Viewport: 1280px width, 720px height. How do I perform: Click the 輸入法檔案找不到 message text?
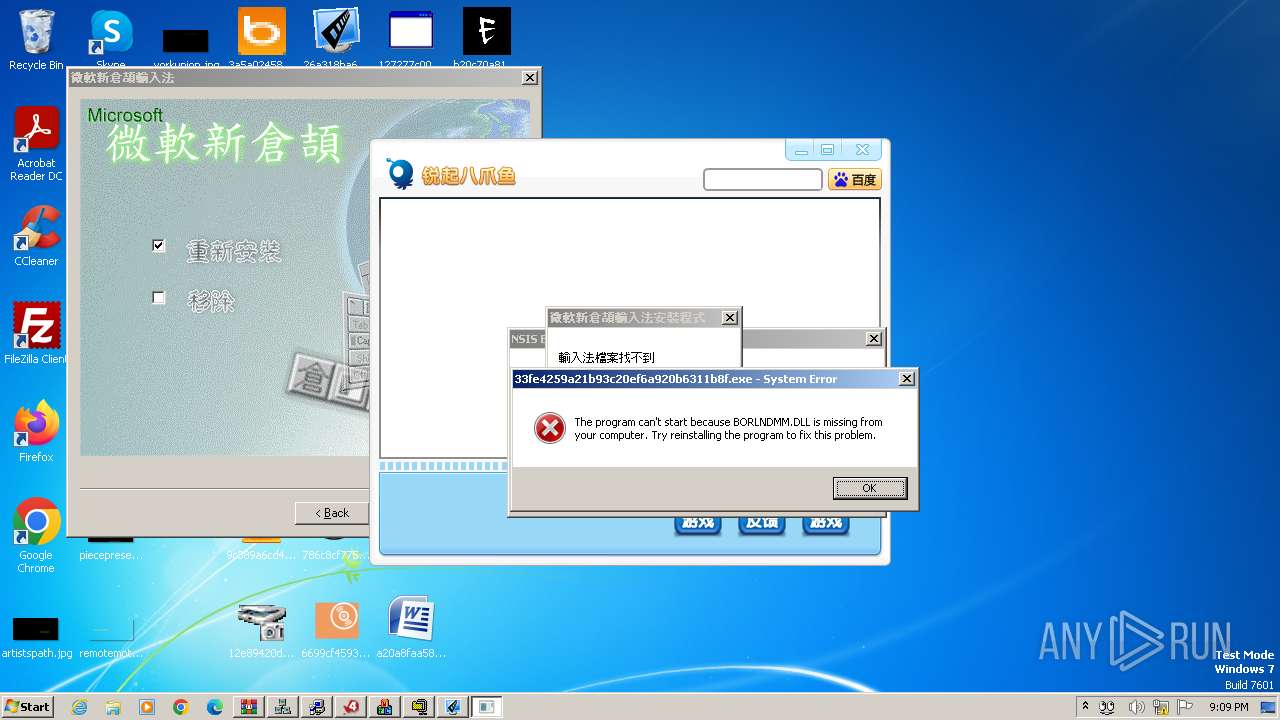pos(606,357)
